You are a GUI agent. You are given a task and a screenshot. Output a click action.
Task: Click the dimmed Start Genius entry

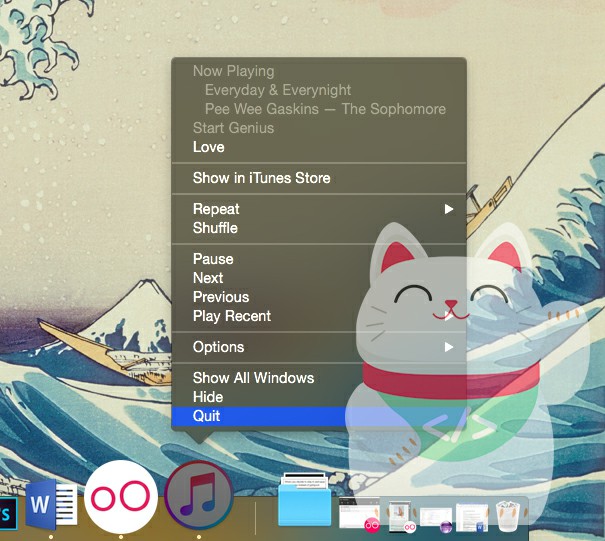[319, 128]
